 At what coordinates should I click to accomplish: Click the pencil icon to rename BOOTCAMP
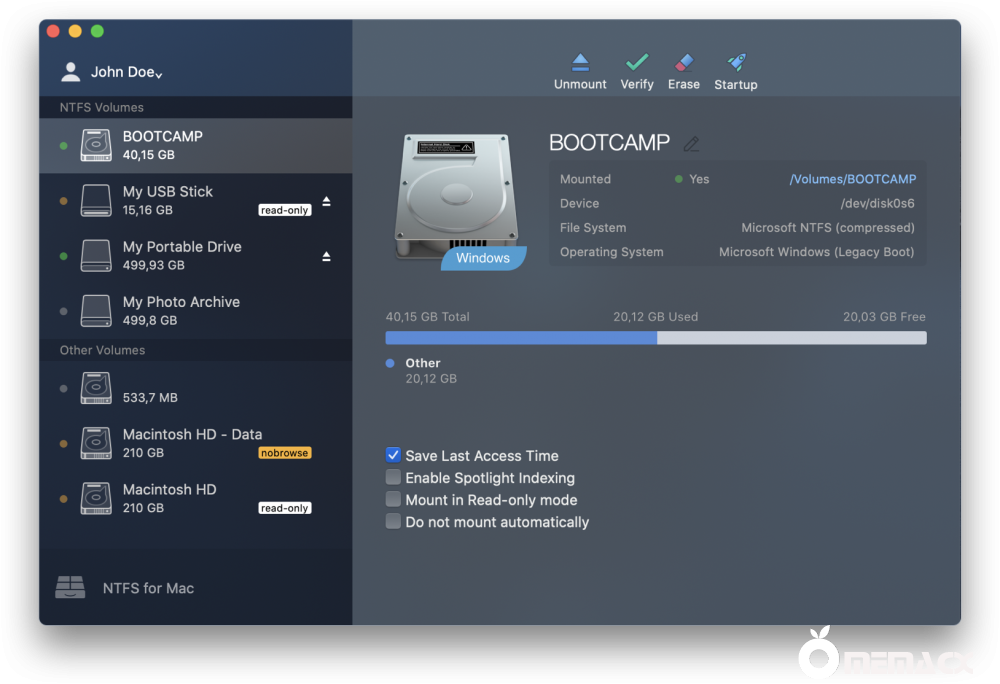point(691,144)
